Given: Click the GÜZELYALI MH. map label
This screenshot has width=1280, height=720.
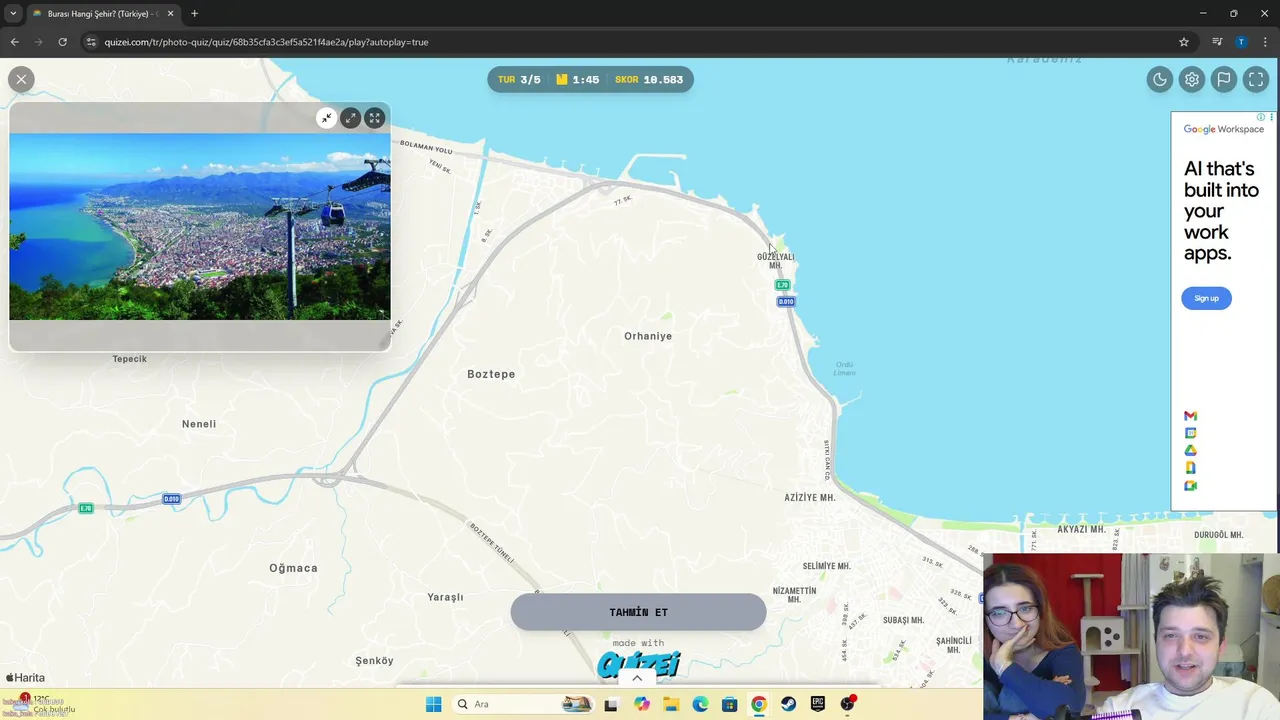Looking at the screenshot, I should 775,261.
